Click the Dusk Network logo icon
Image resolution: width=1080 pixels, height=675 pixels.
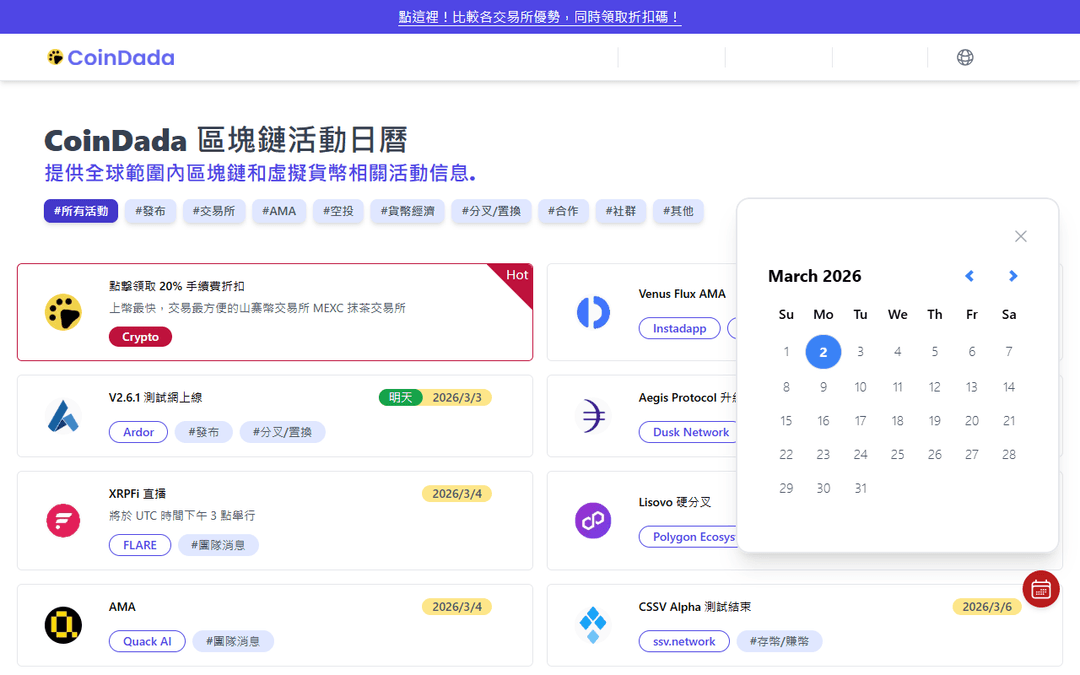tap(593, 416)
